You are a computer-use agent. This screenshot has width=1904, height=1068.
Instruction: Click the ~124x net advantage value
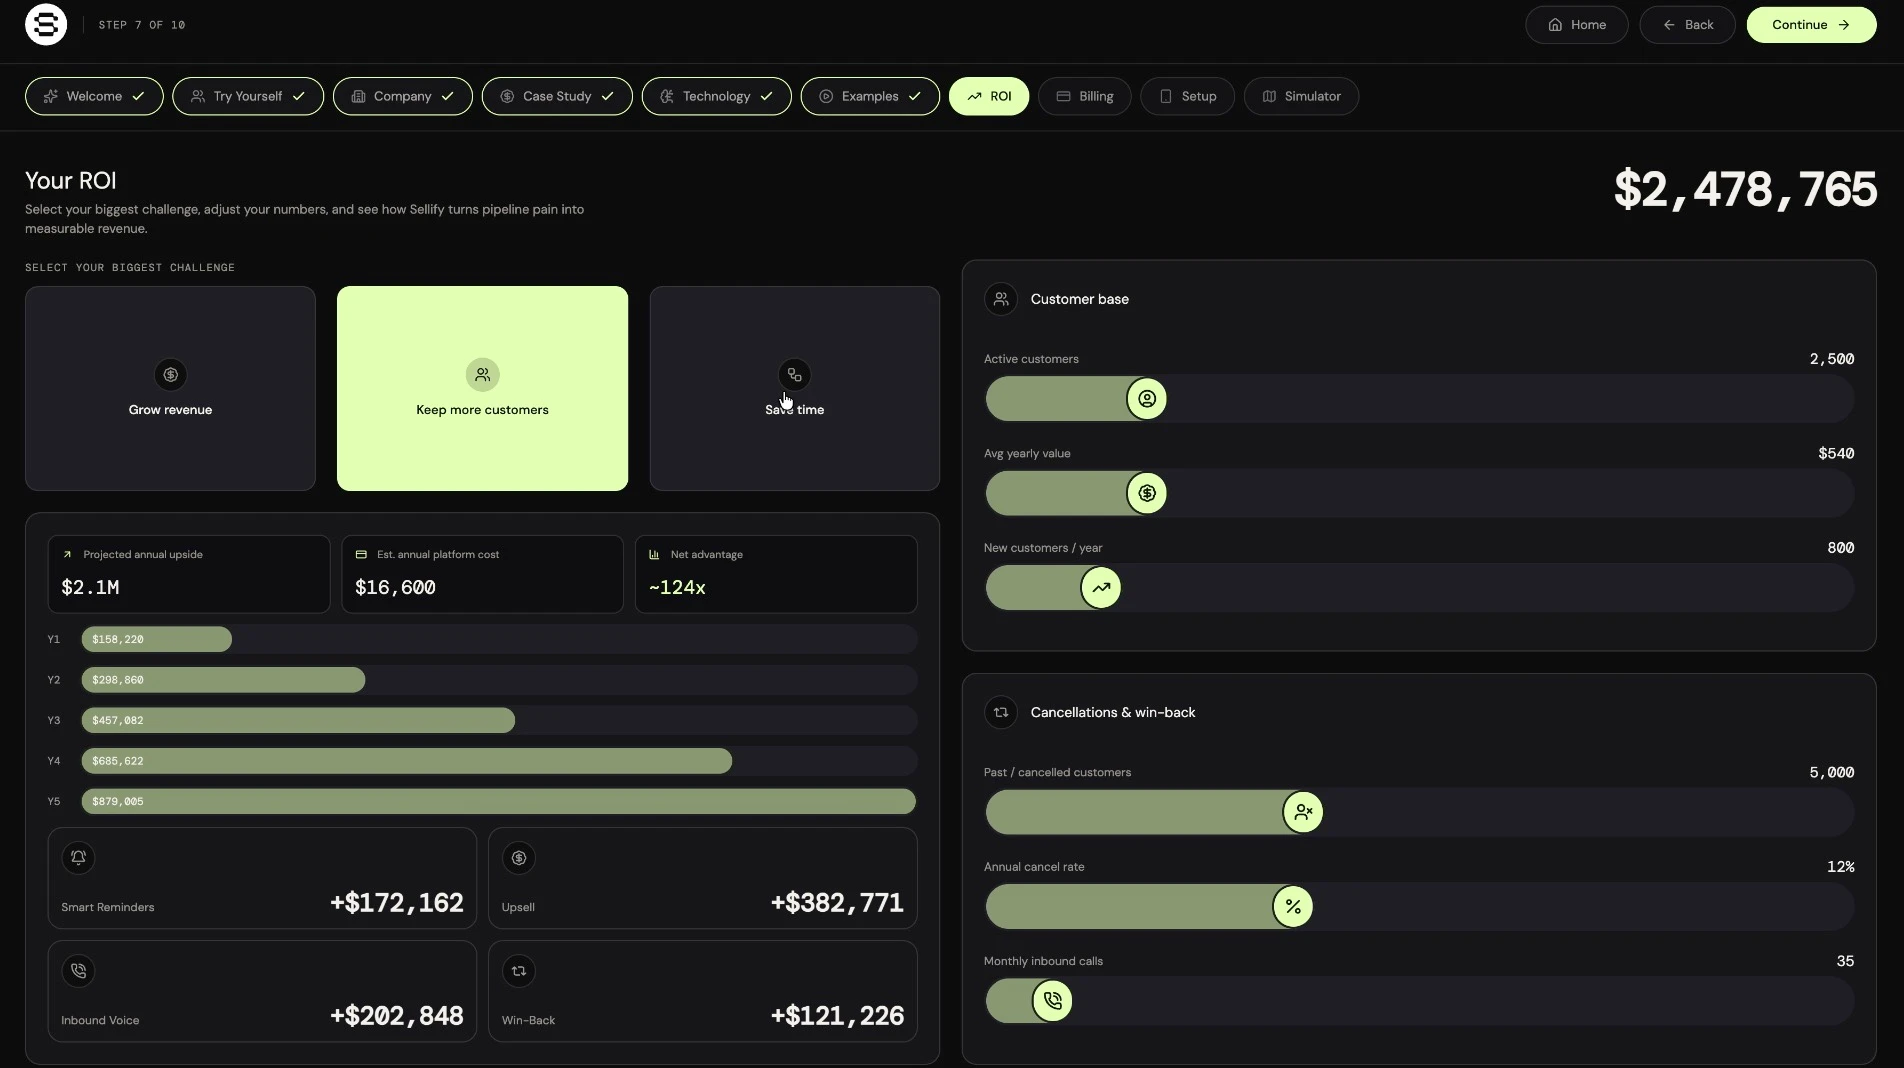pyautogui.click(x=677, y=587)
